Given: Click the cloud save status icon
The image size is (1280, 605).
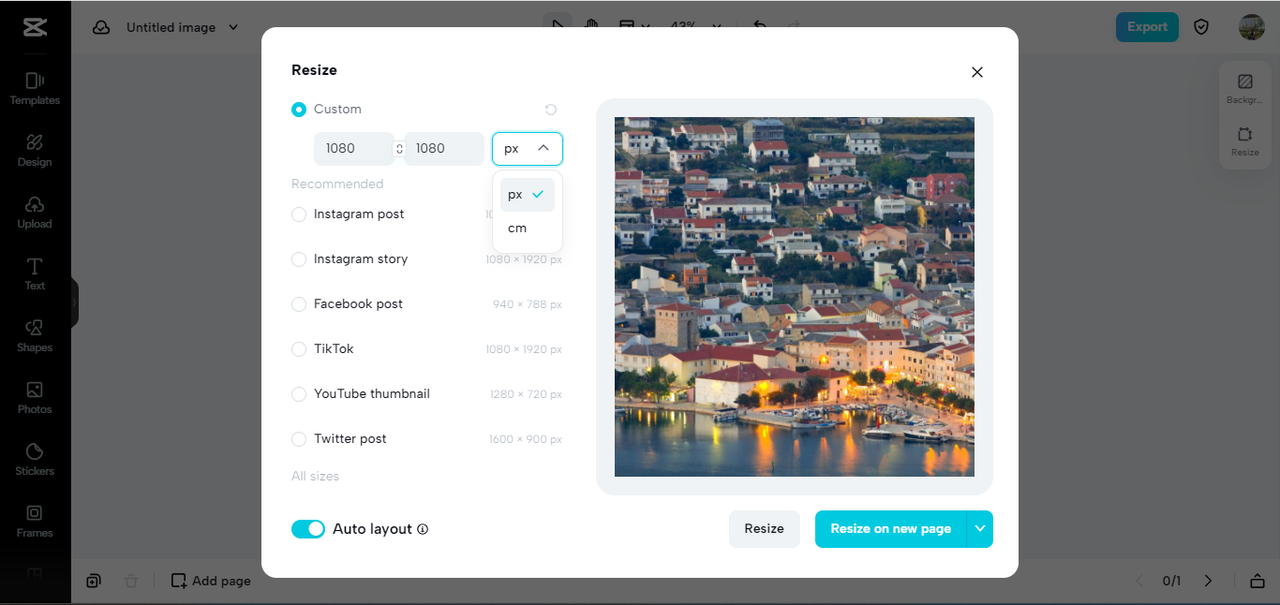Looking at the screenshot, I should [x=101, y=27].
